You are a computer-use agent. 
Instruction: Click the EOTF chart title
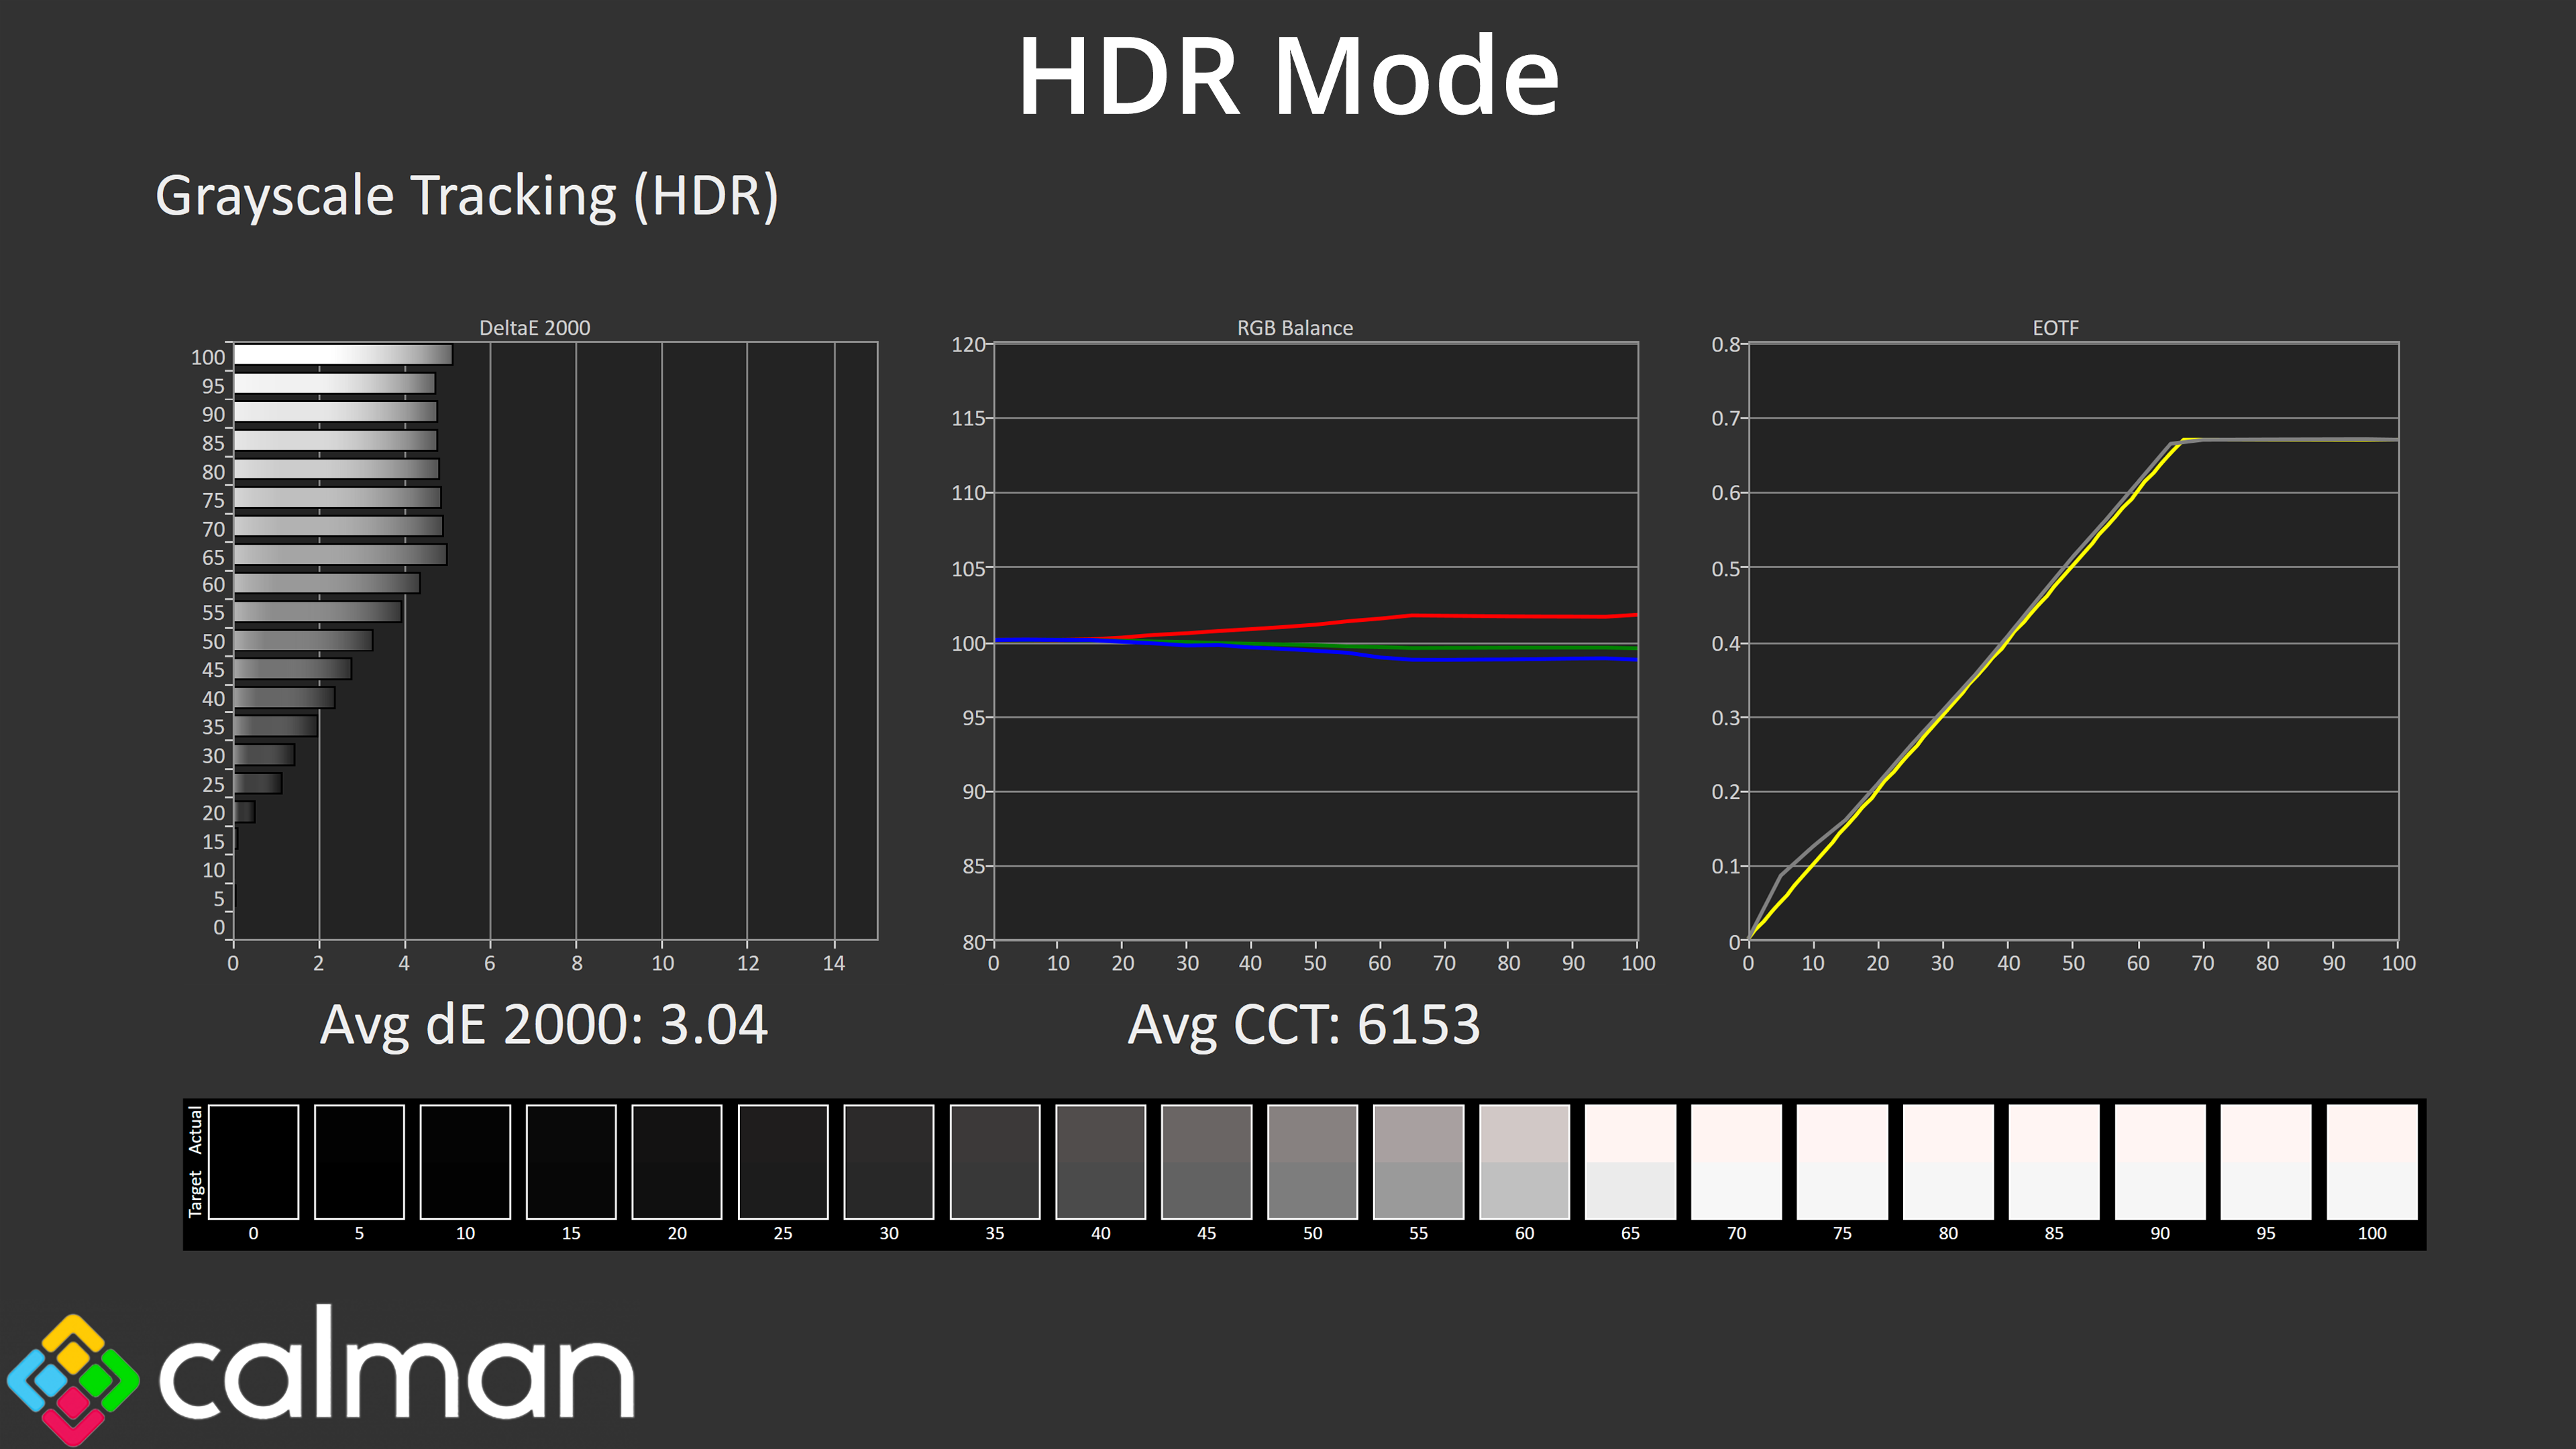point(2055,328)
